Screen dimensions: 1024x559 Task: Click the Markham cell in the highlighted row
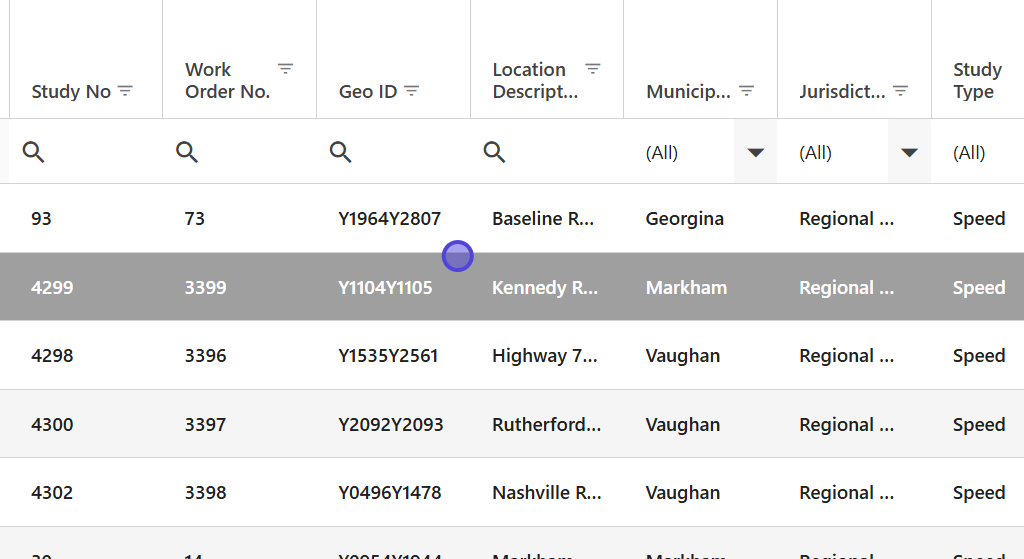click(686, 288)
